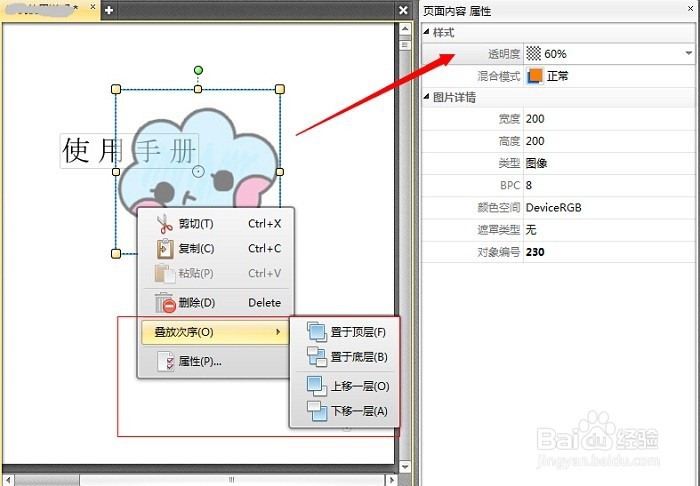Open the 透明度 60% dropdown arrow
Image resolution: width=700 pixels, height=486 pixels.
[689, 53]
